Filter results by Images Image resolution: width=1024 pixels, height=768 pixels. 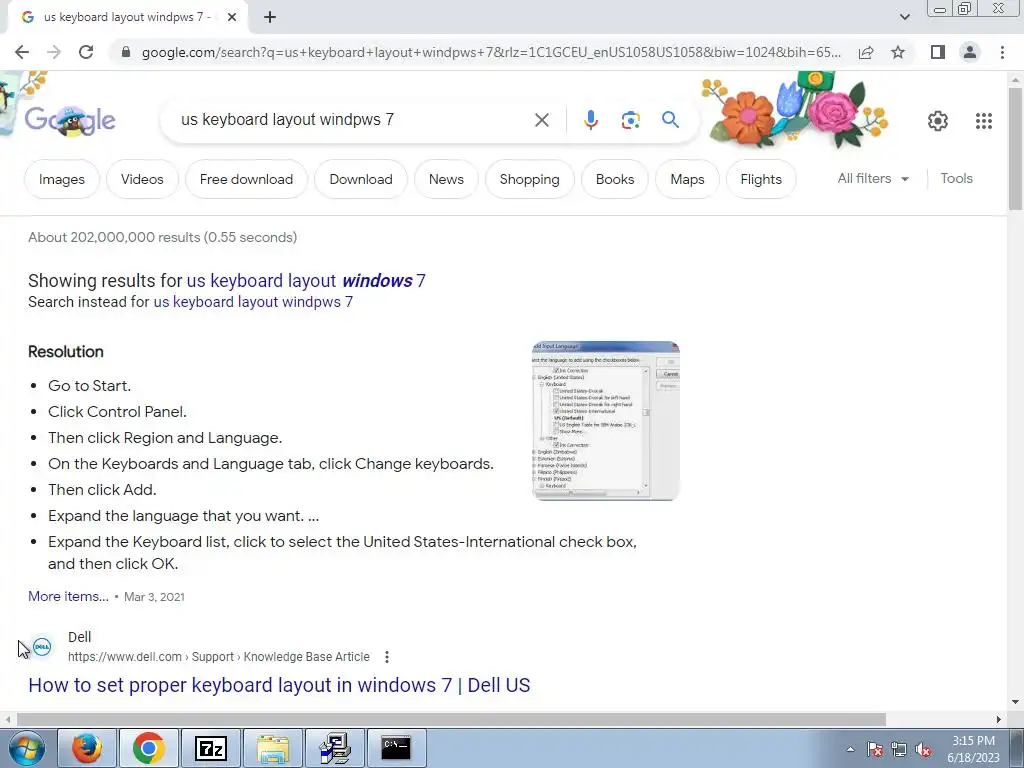click(x=61, y=179)
